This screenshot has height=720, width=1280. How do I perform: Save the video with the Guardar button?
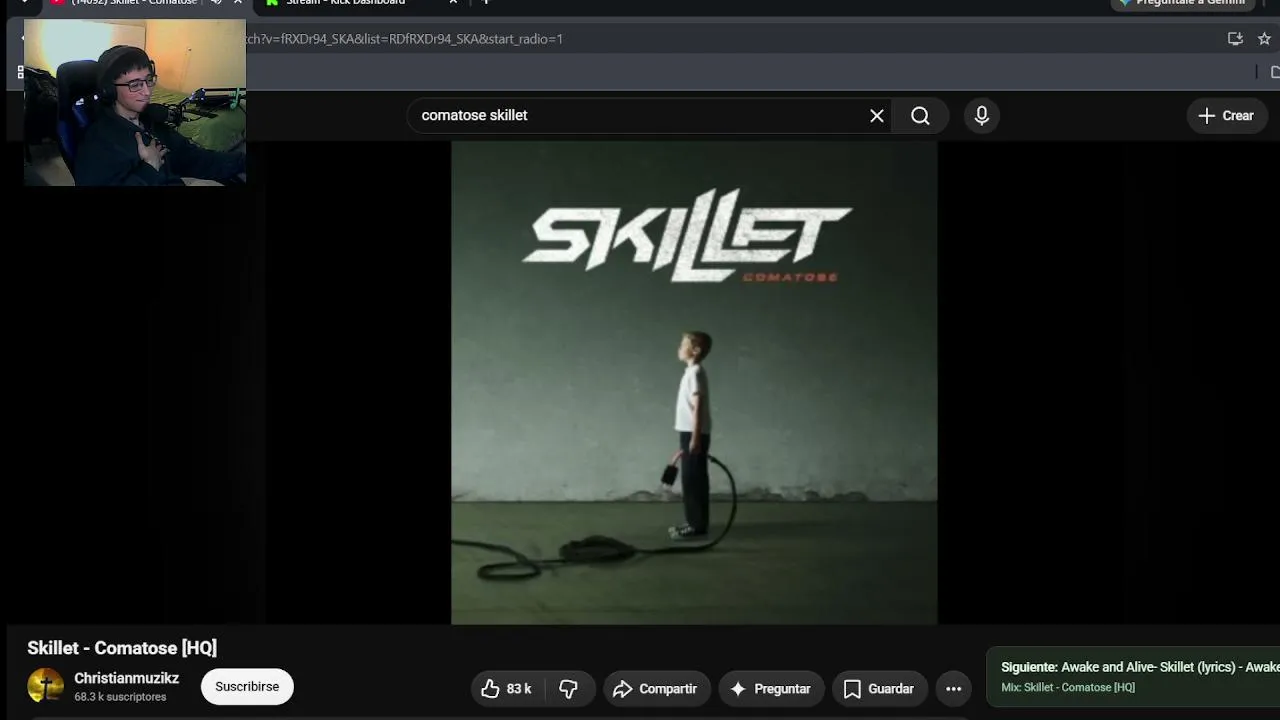[x=880, y=688]
